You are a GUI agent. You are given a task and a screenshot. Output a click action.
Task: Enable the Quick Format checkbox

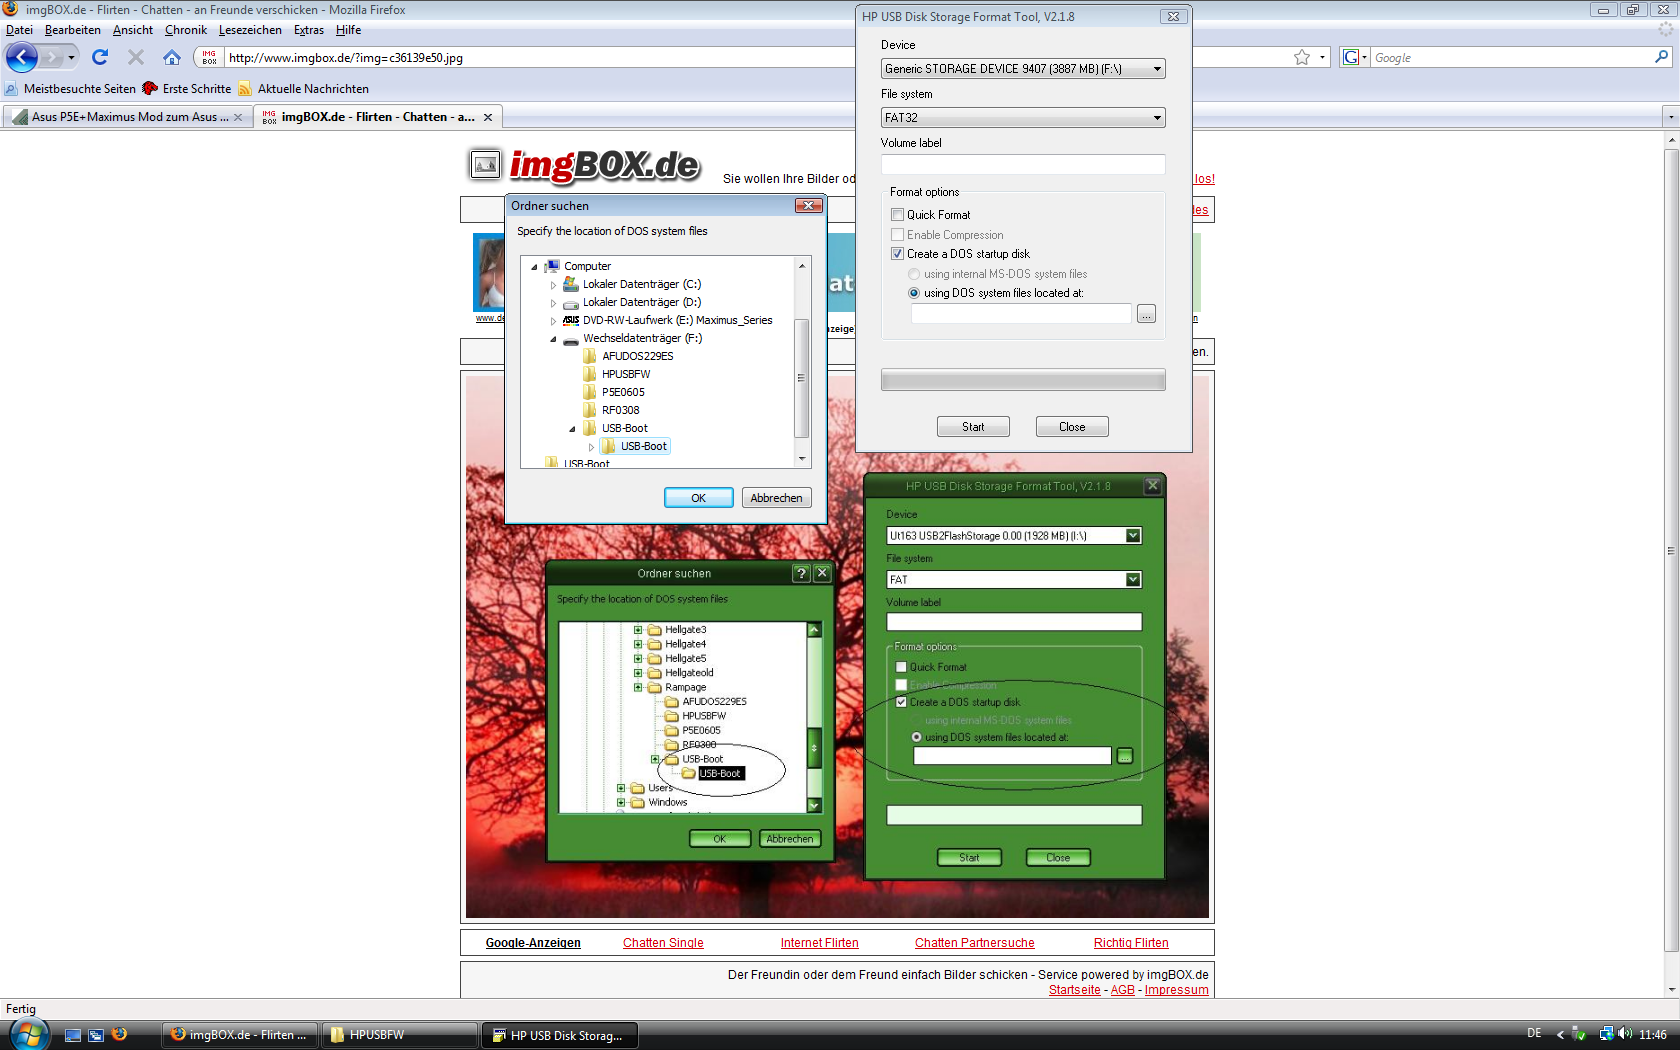(898, 215)
